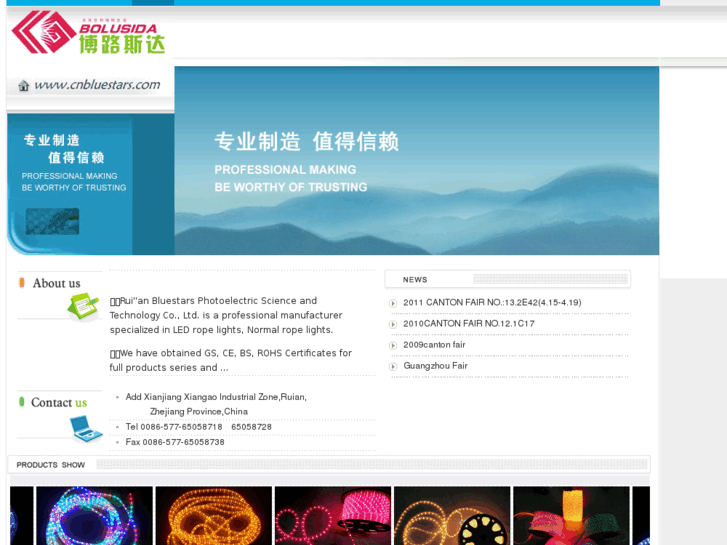Click the arrow bullet next to 2010CANTON FAIR
Screen dimensions: 727x545
tap(393, 324)
